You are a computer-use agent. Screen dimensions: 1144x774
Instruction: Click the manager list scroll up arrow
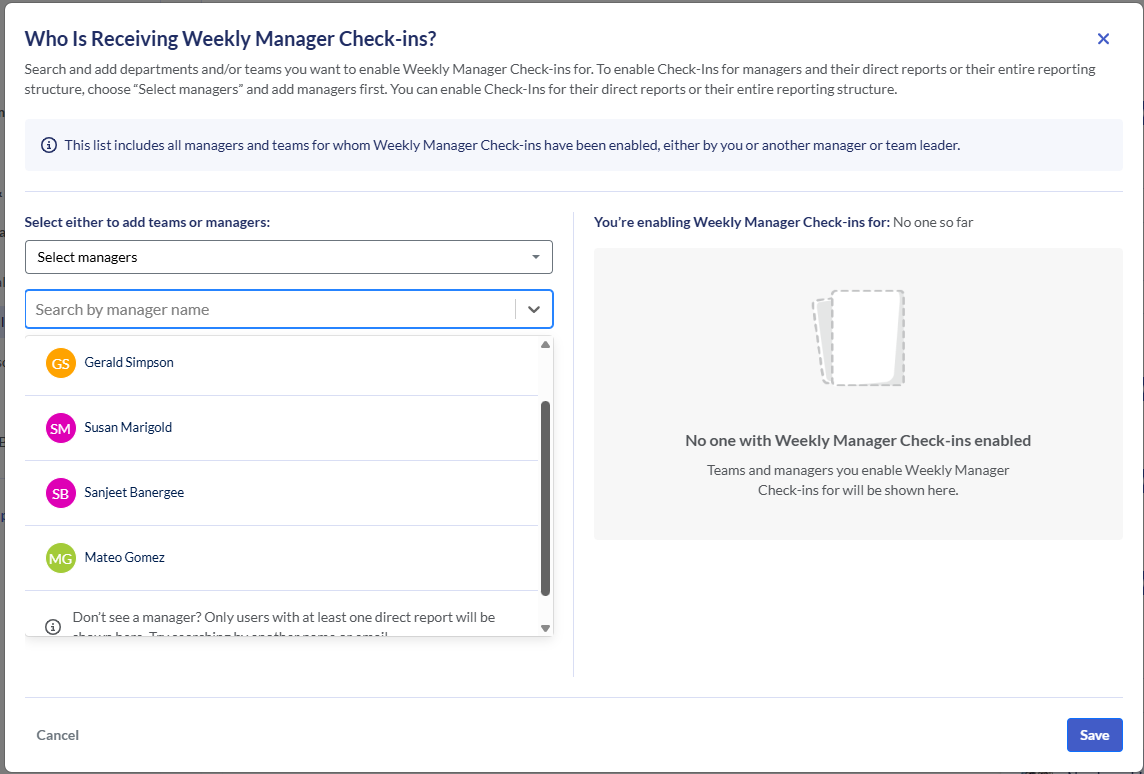click(x=545, y=344)
